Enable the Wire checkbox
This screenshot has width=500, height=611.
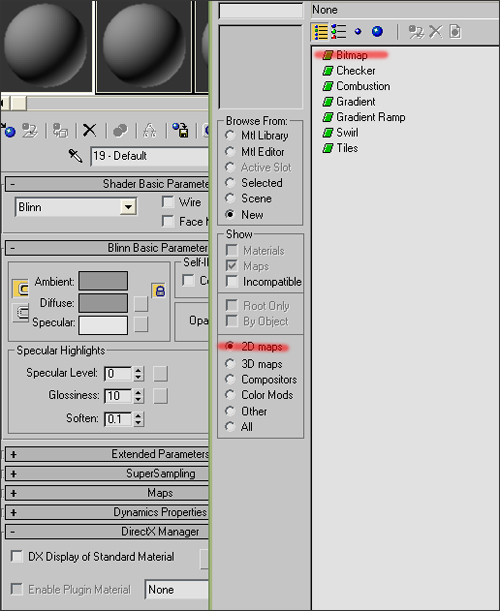point(168,202)
